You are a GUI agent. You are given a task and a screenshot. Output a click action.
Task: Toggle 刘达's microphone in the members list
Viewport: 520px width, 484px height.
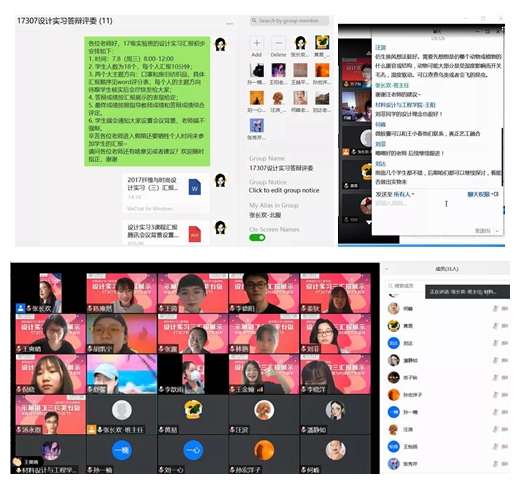point(495,343)
